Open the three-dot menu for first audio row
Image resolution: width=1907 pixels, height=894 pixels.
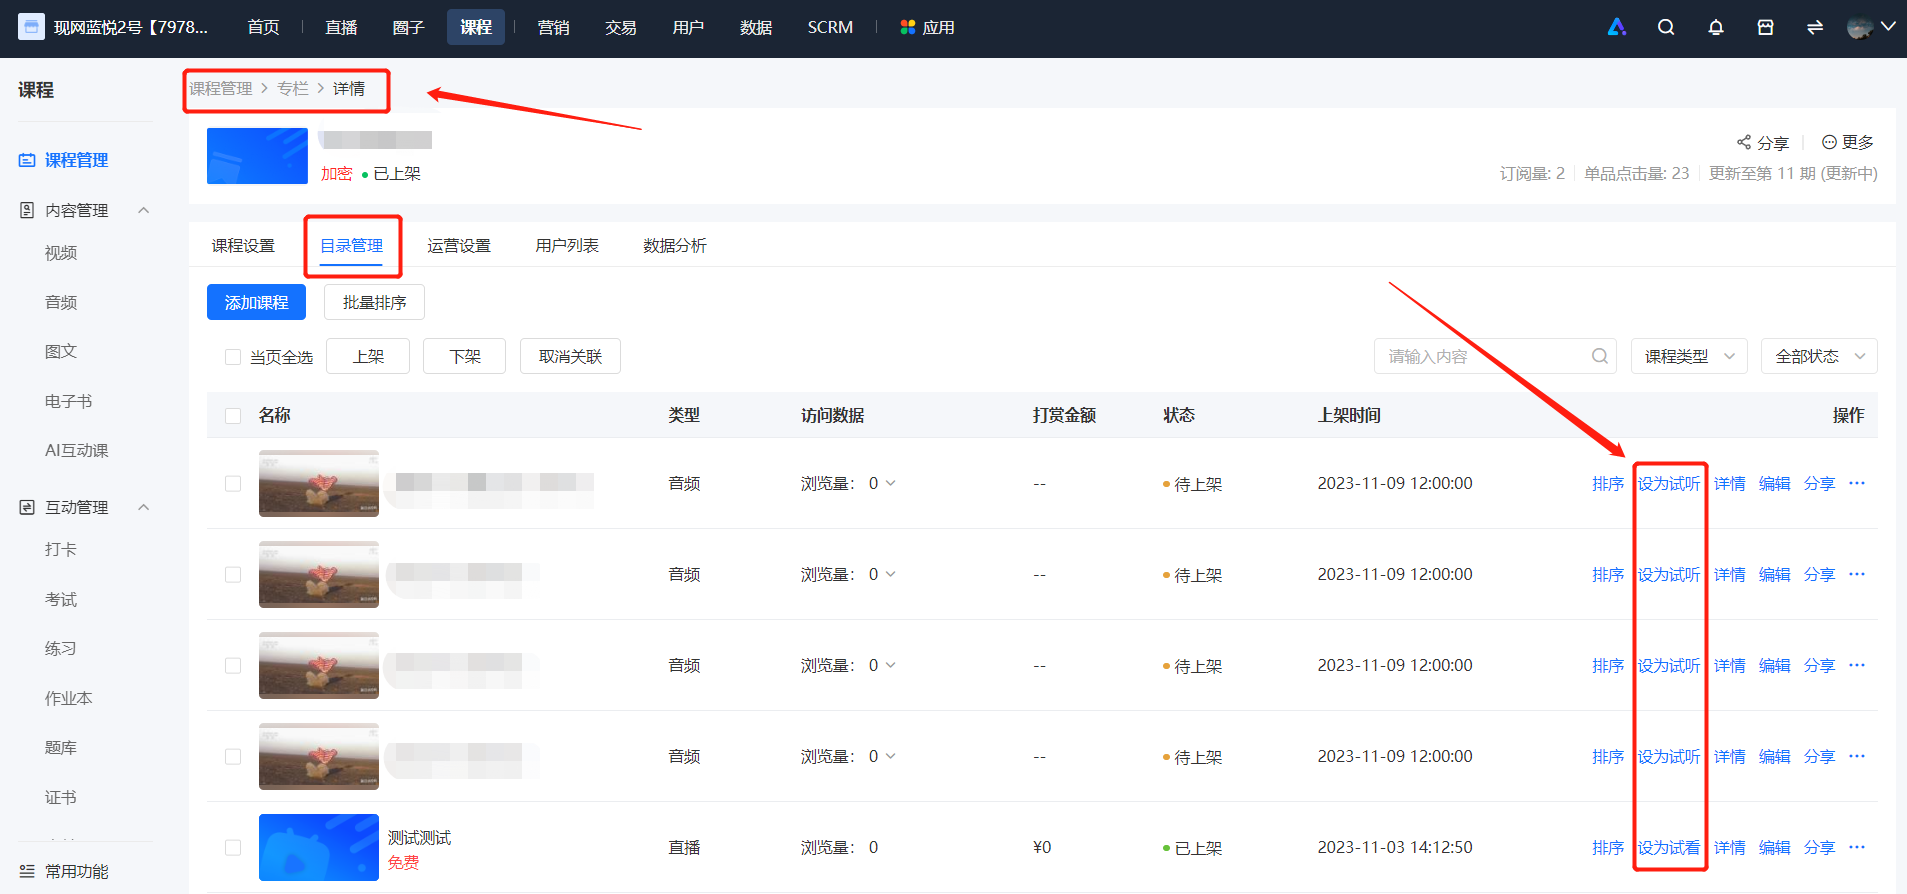tap(1857, 483)
